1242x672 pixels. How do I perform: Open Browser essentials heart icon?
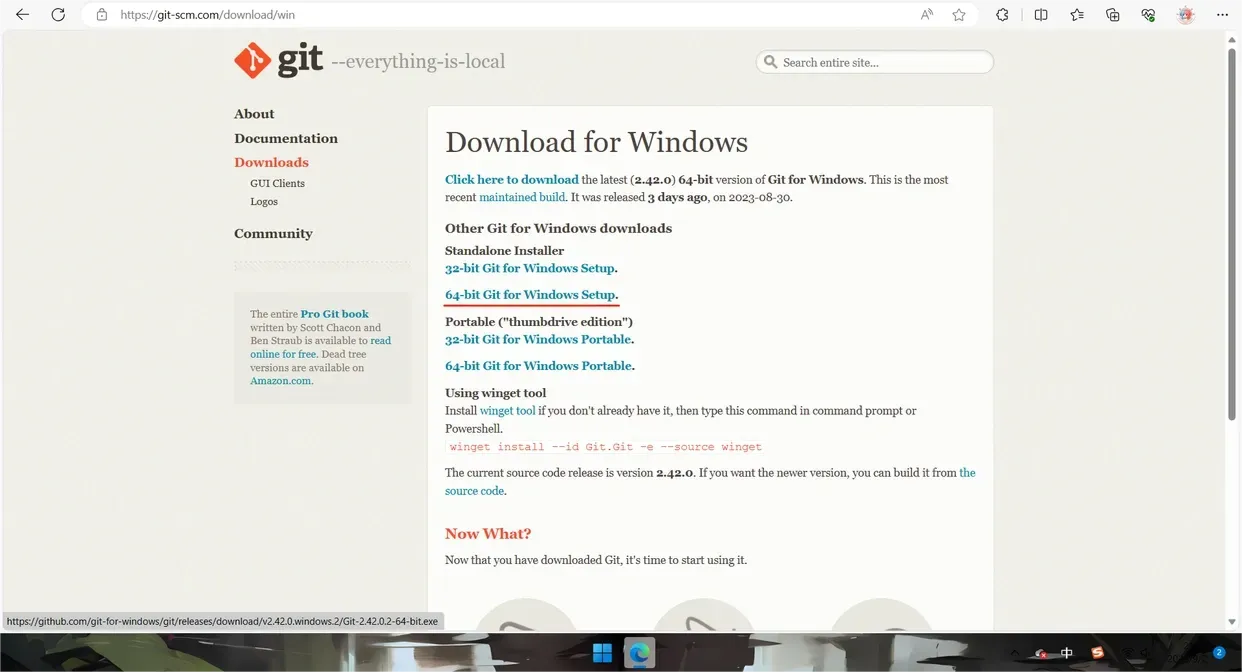point(1148,15)
